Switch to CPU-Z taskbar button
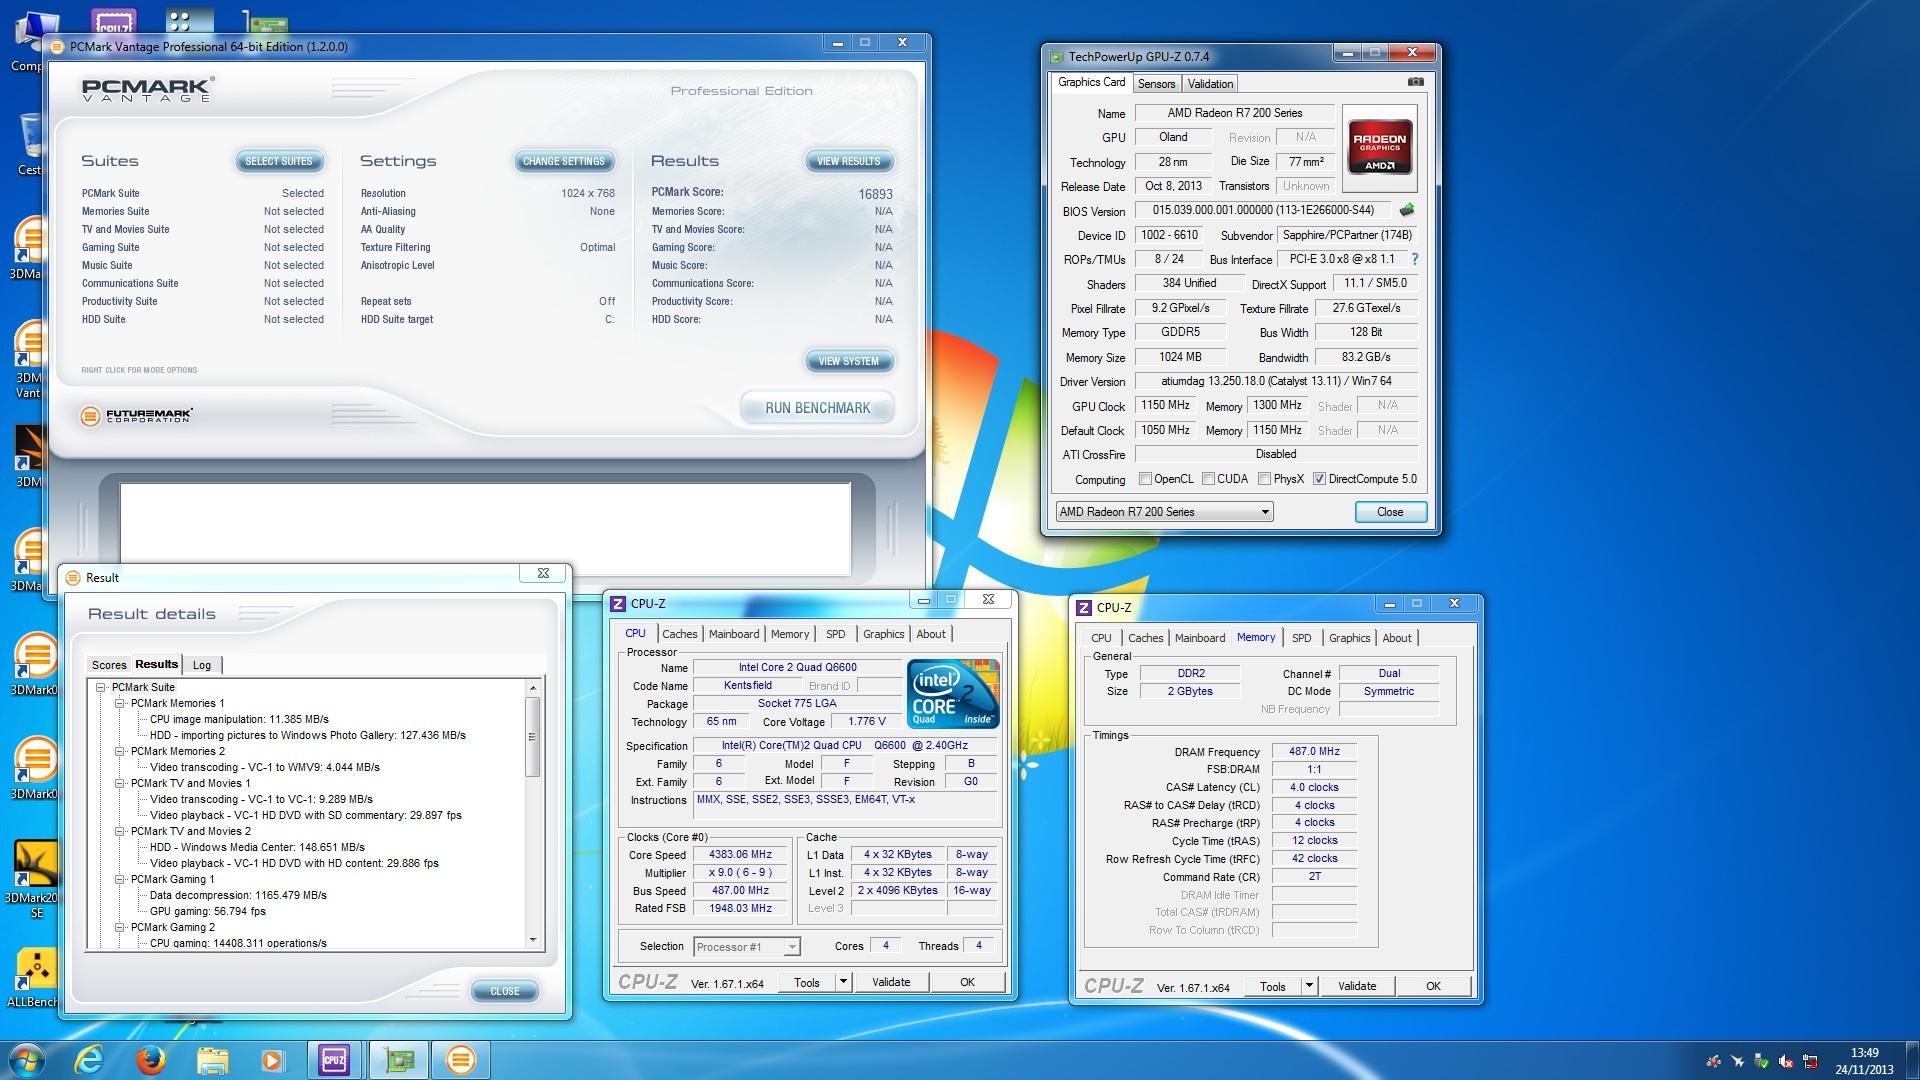The width and height of the screenshot is (1920, 1080). click(334, 1059)
